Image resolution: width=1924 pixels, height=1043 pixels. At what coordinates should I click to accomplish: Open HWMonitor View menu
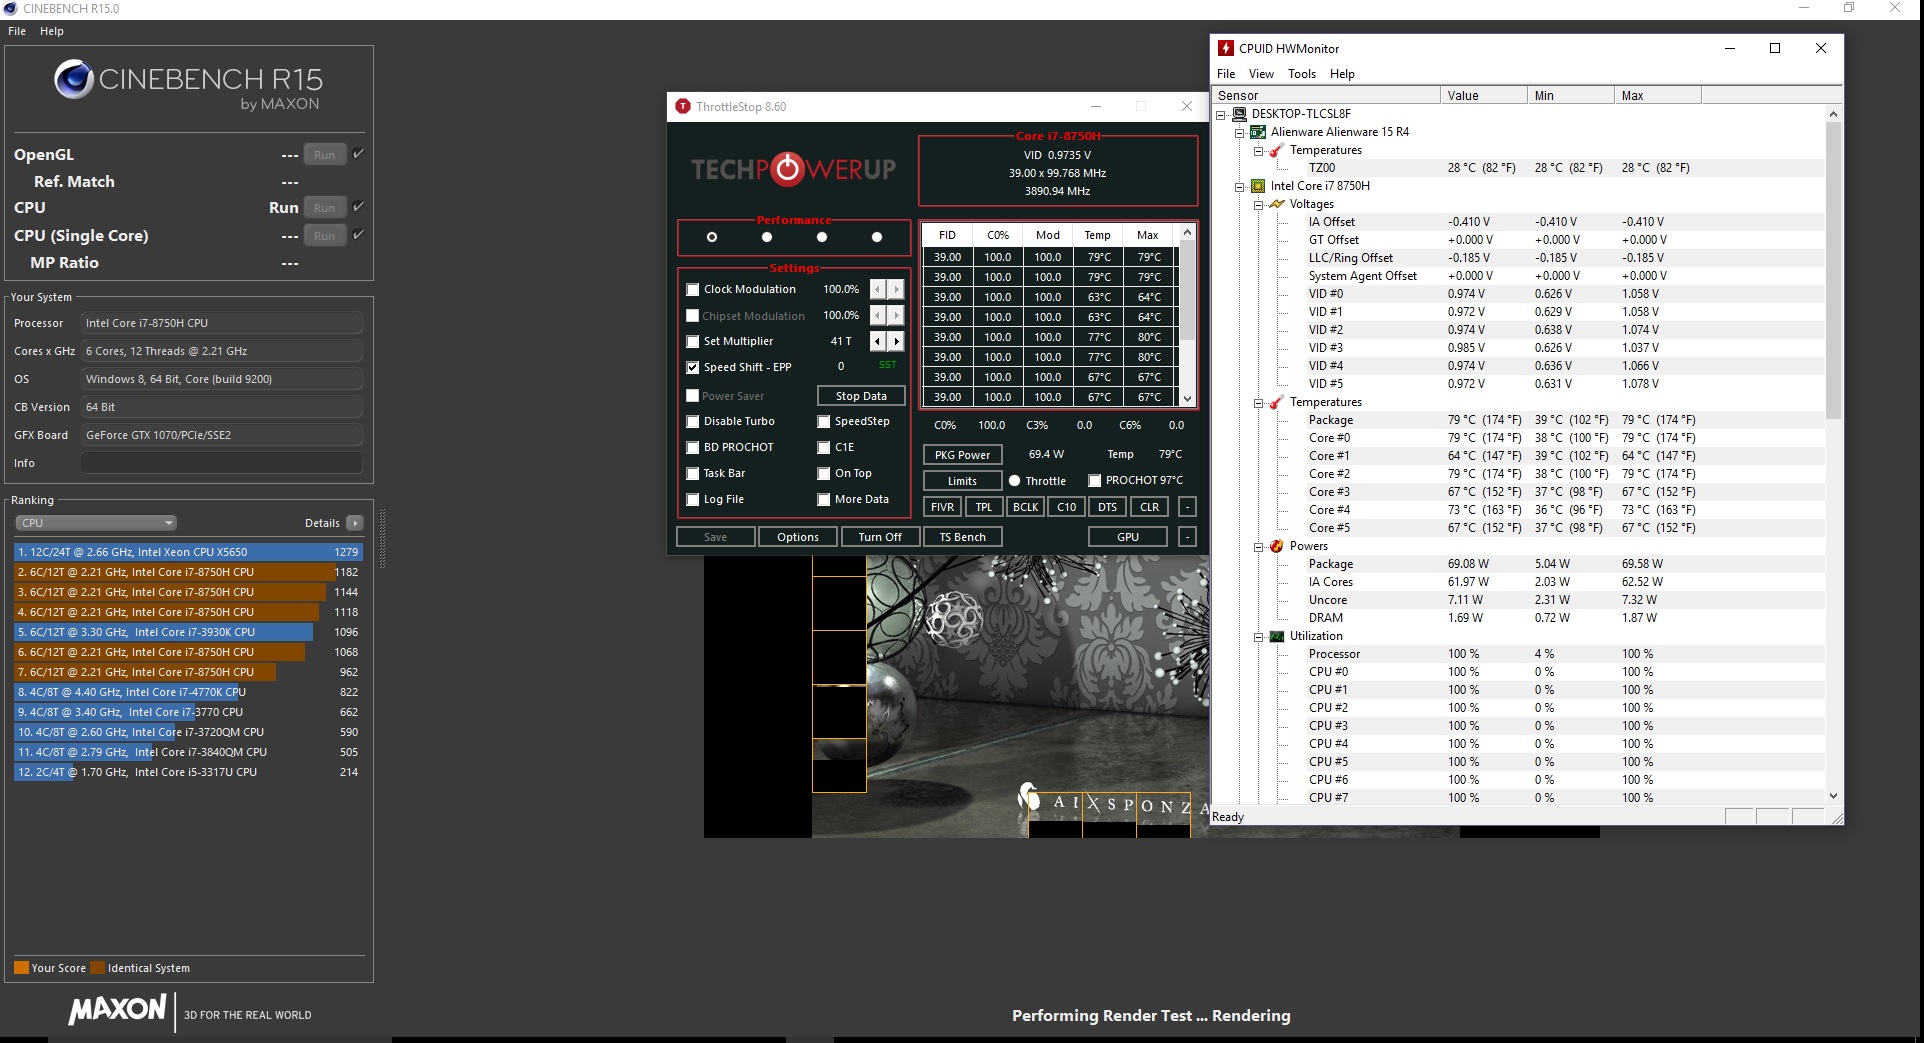[x=1261, y=74]
